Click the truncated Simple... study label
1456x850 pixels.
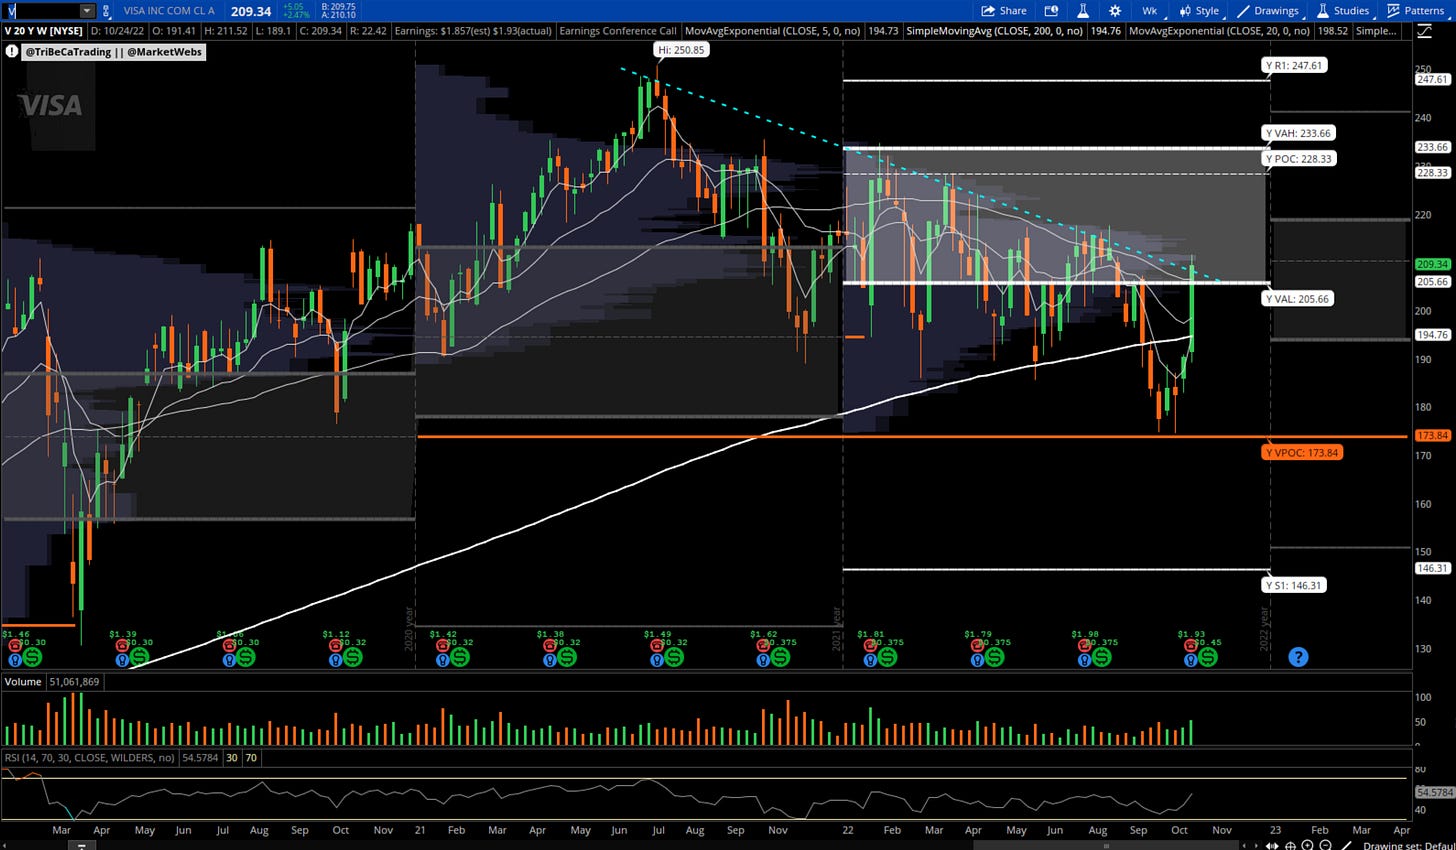1377,31
